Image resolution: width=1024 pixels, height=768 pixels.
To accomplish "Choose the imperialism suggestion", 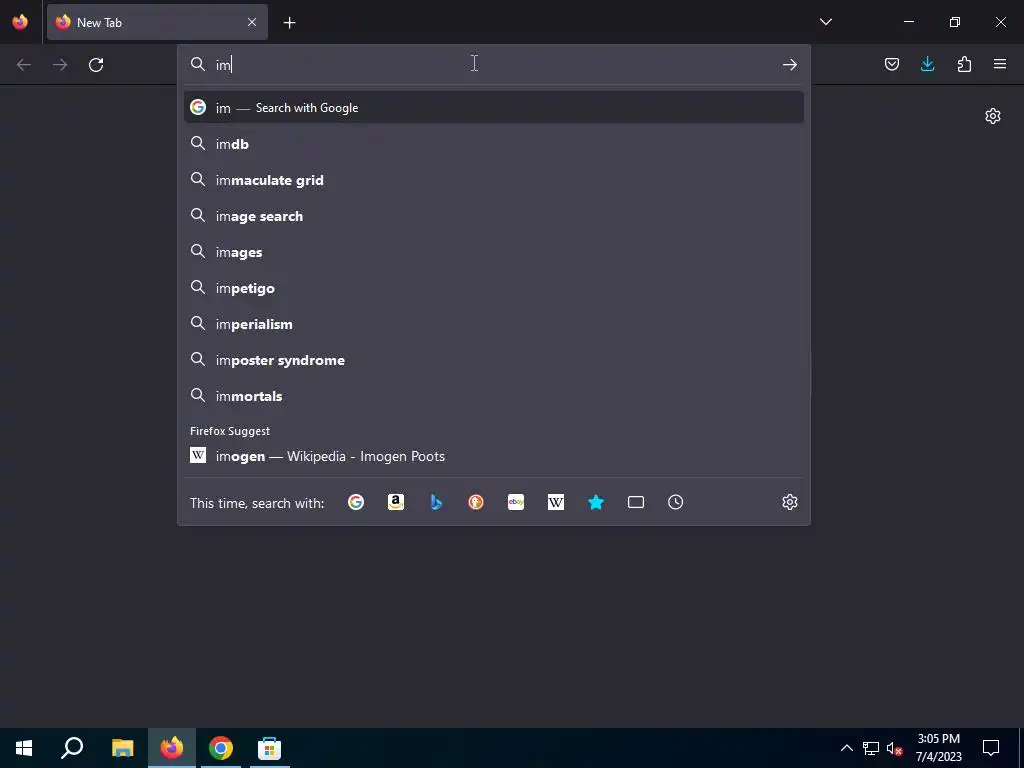I will [x=494, y=324].
